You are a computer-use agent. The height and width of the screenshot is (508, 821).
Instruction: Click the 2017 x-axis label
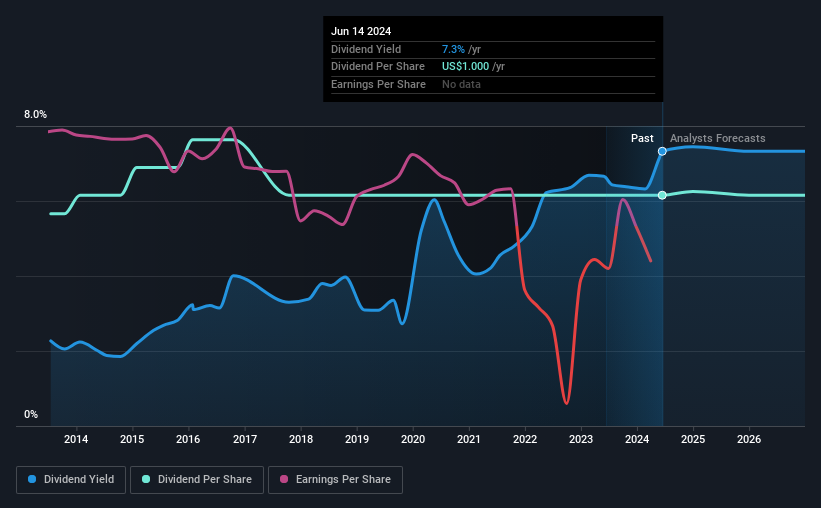pos(245,439)
